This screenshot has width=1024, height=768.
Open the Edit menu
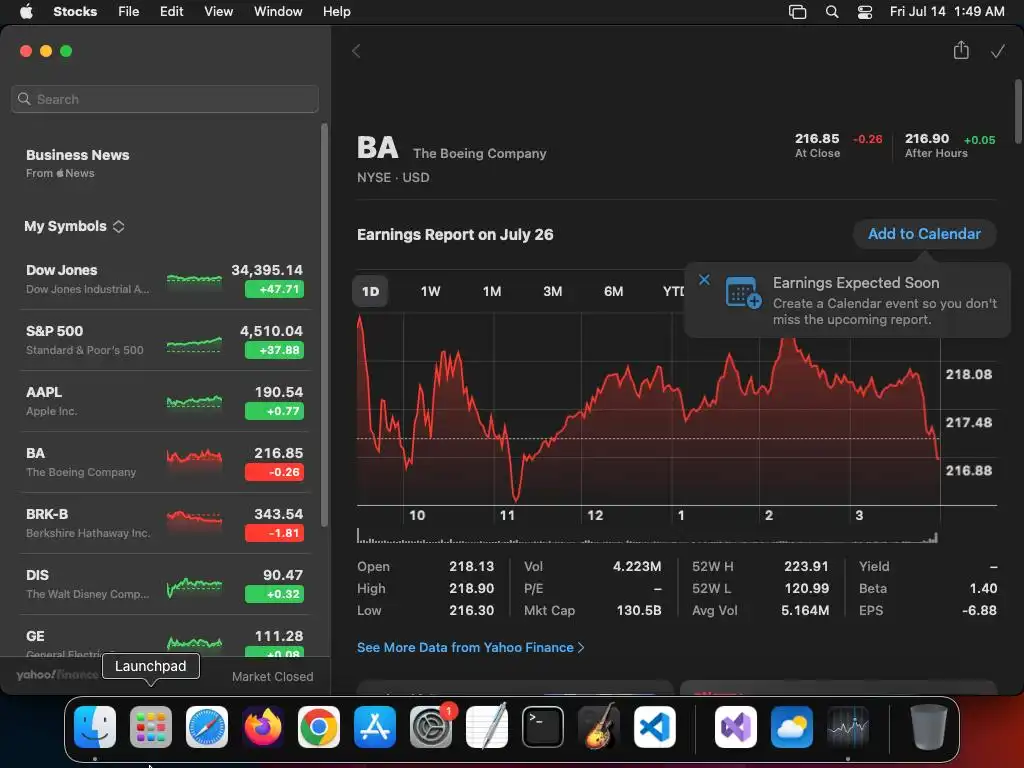click(172, 12)
